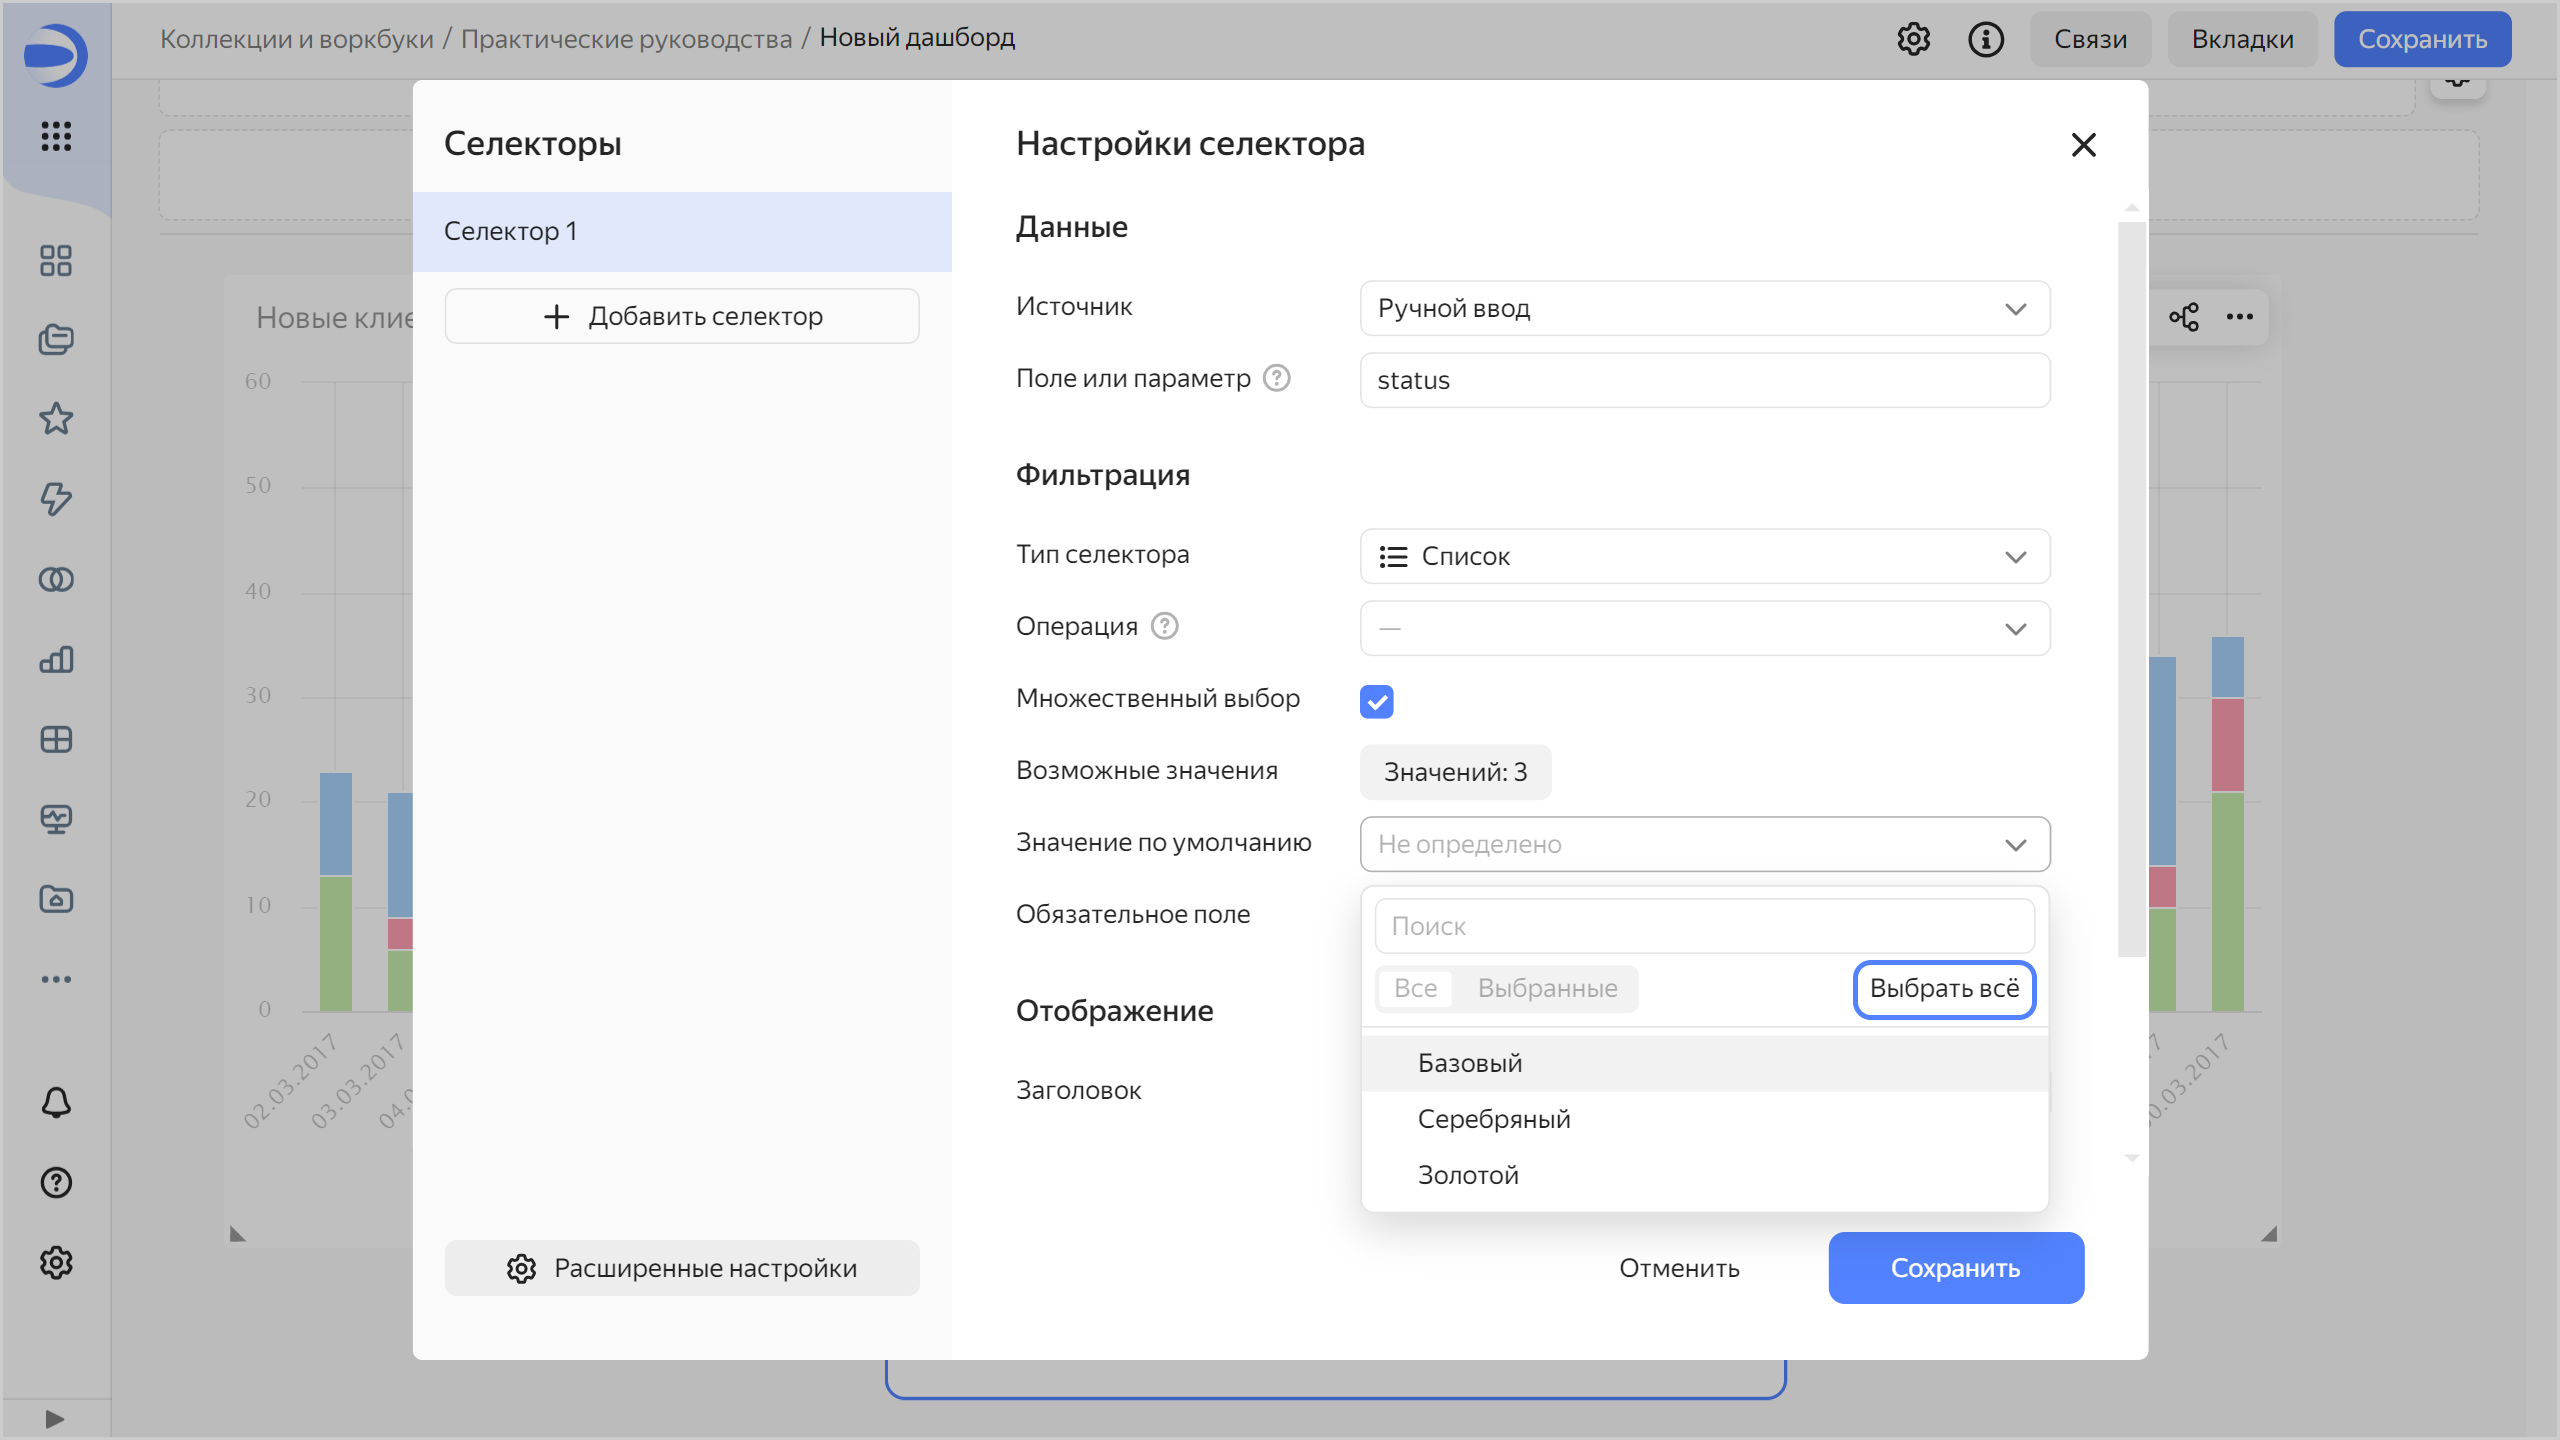Viewport: 2560px width, 1440px height.
Task: Click the Выбрать всё button
Action: click(x=1944, y=988)
